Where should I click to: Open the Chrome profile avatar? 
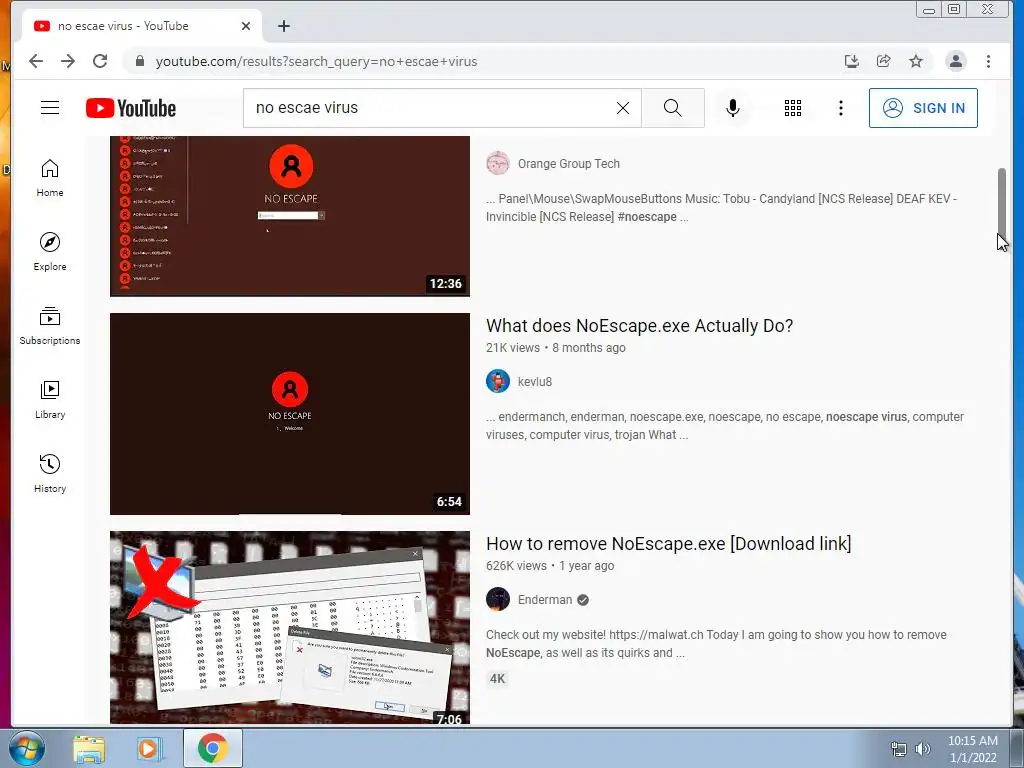pos(955,61)
